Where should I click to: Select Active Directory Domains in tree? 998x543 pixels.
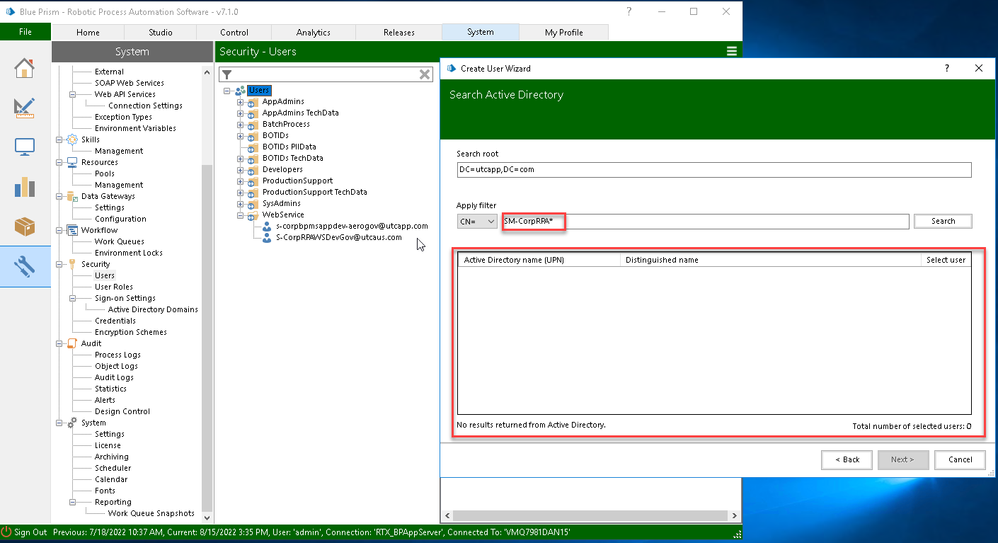click(x=153, y=309)
